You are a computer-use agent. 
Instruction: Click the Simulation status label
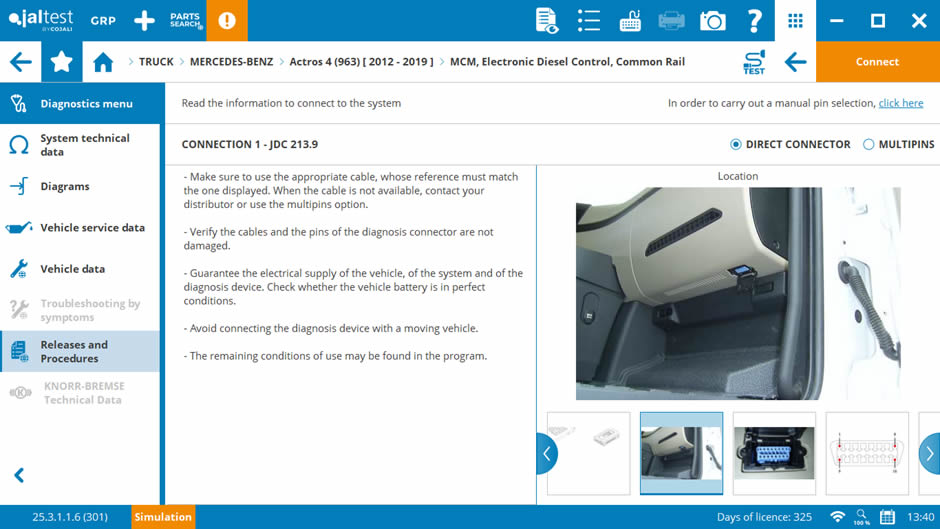(x=163, y=517)
